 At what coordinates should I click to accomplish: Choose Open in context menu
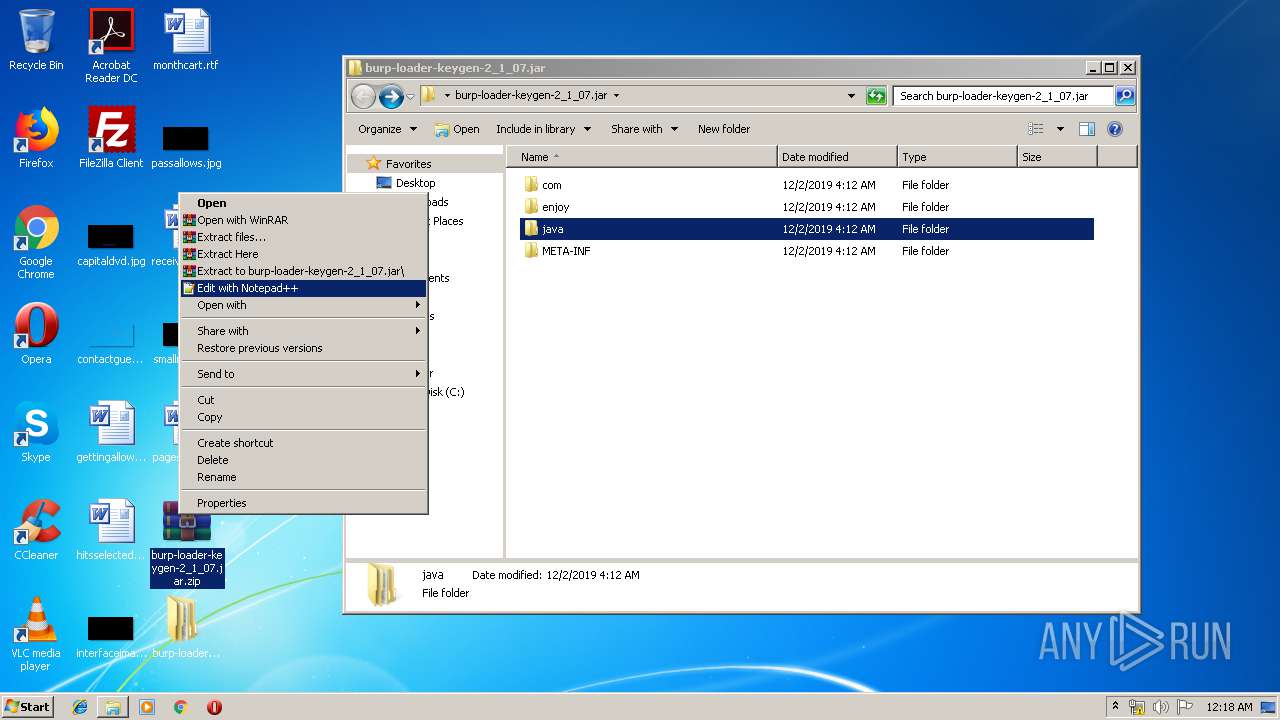point(304,203)
